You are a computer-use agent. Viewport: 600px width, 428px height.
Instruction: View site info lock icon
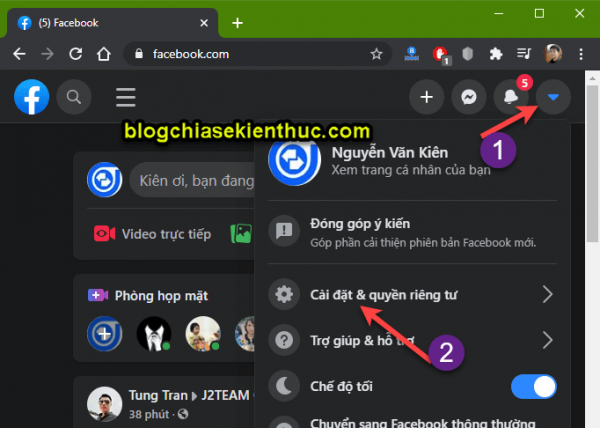pyautogui.click(x=139, y=54)
